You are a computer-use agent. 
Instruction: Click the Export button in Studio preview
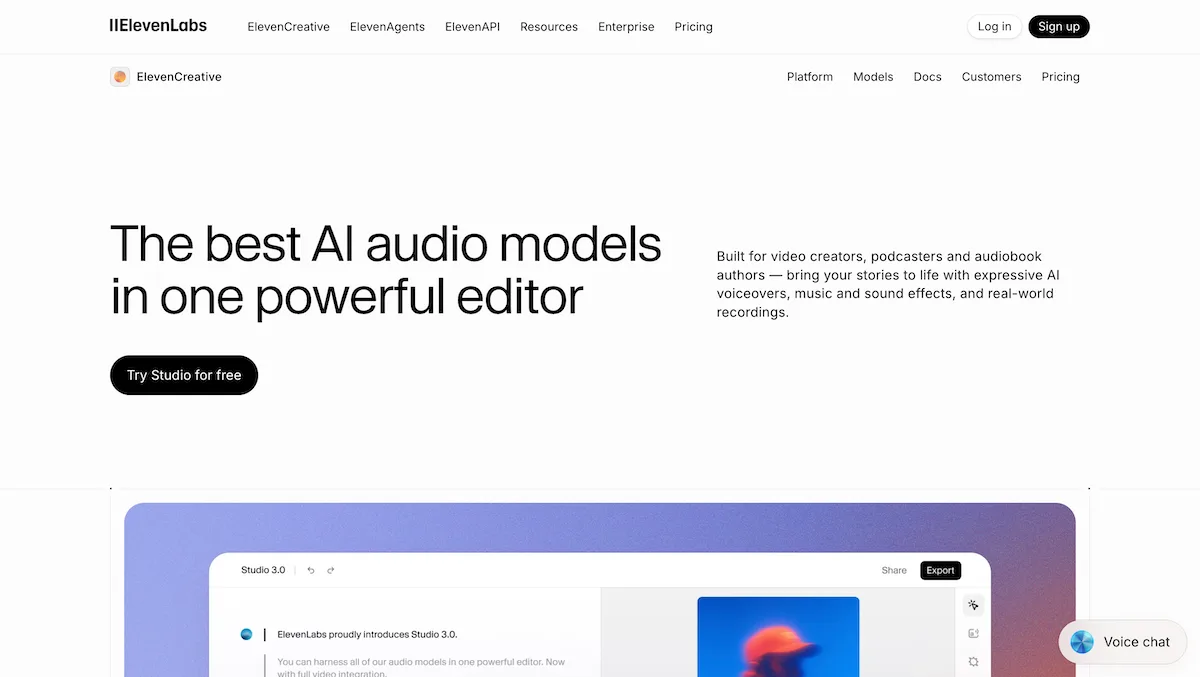(940, 570)
